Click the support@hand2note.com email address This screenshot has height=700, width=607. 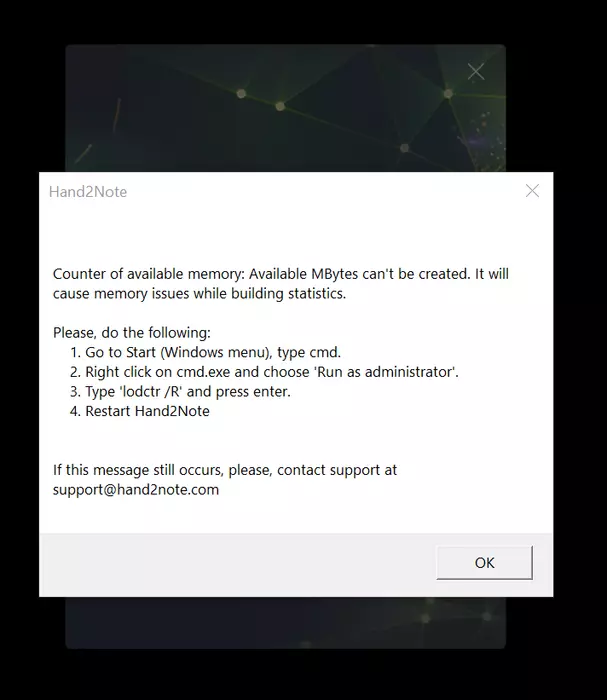coord(136,490)
